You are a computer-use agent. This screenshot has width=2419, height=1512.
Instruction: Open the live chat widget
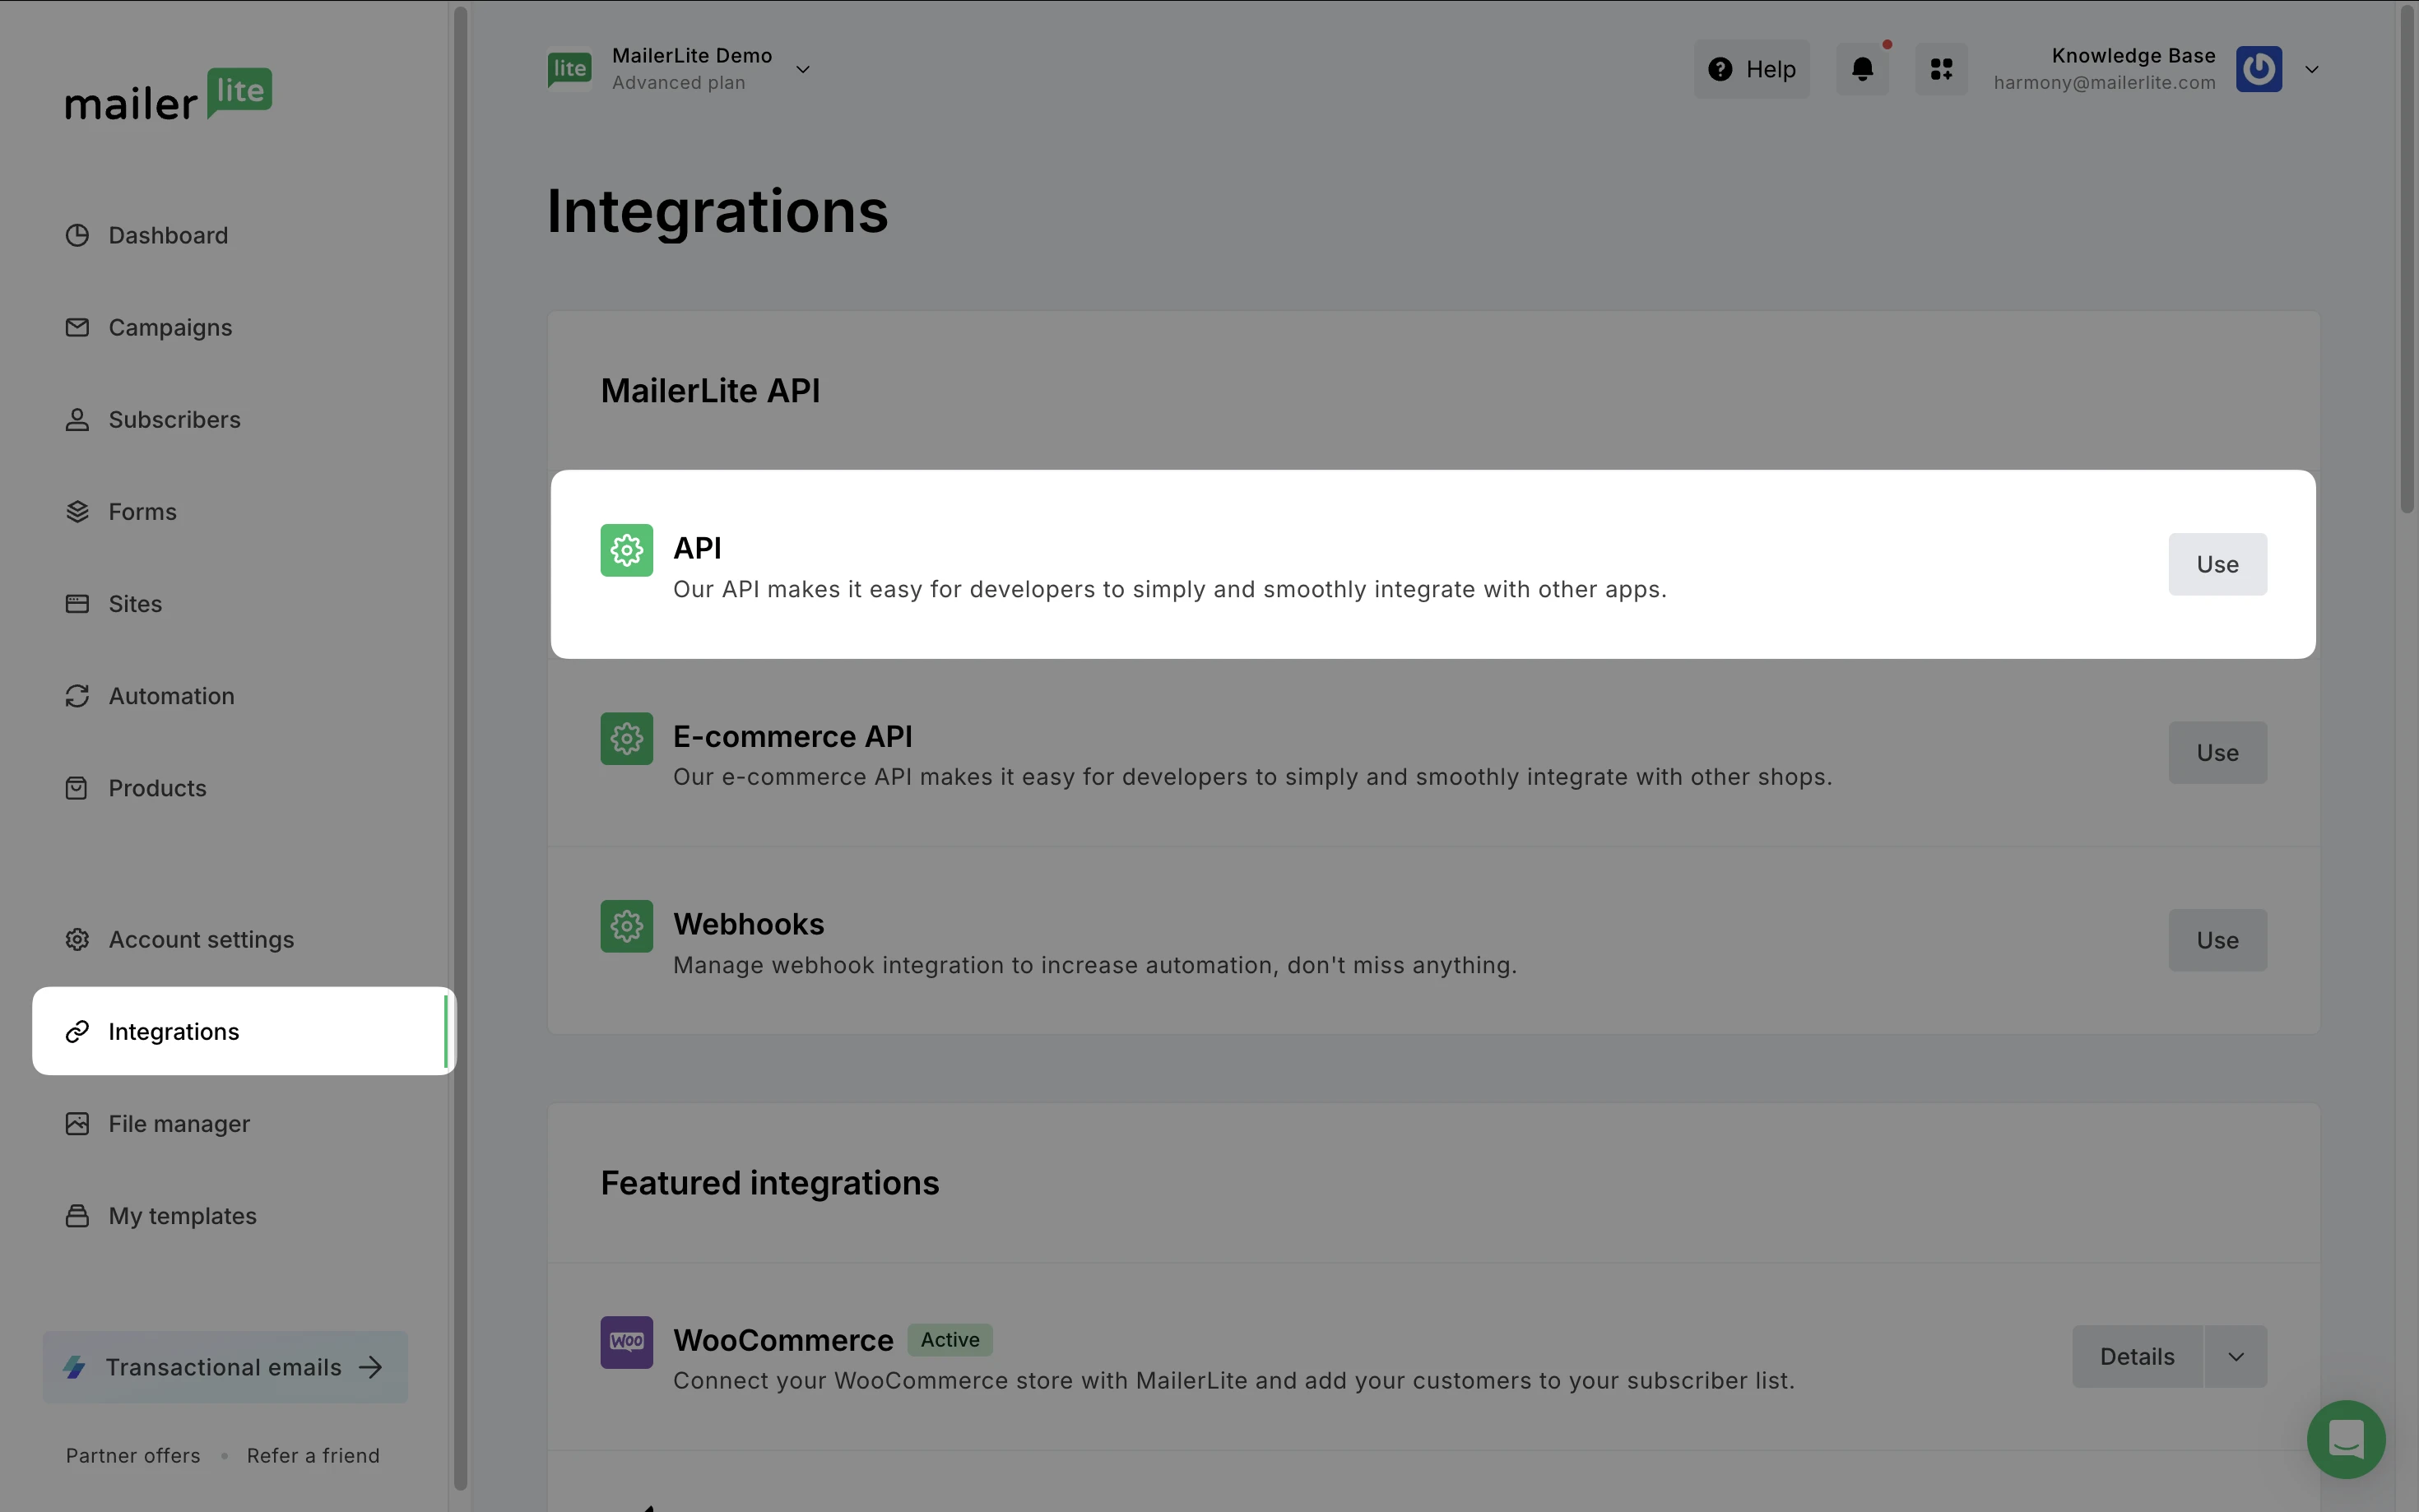tap(2346, 1439)
